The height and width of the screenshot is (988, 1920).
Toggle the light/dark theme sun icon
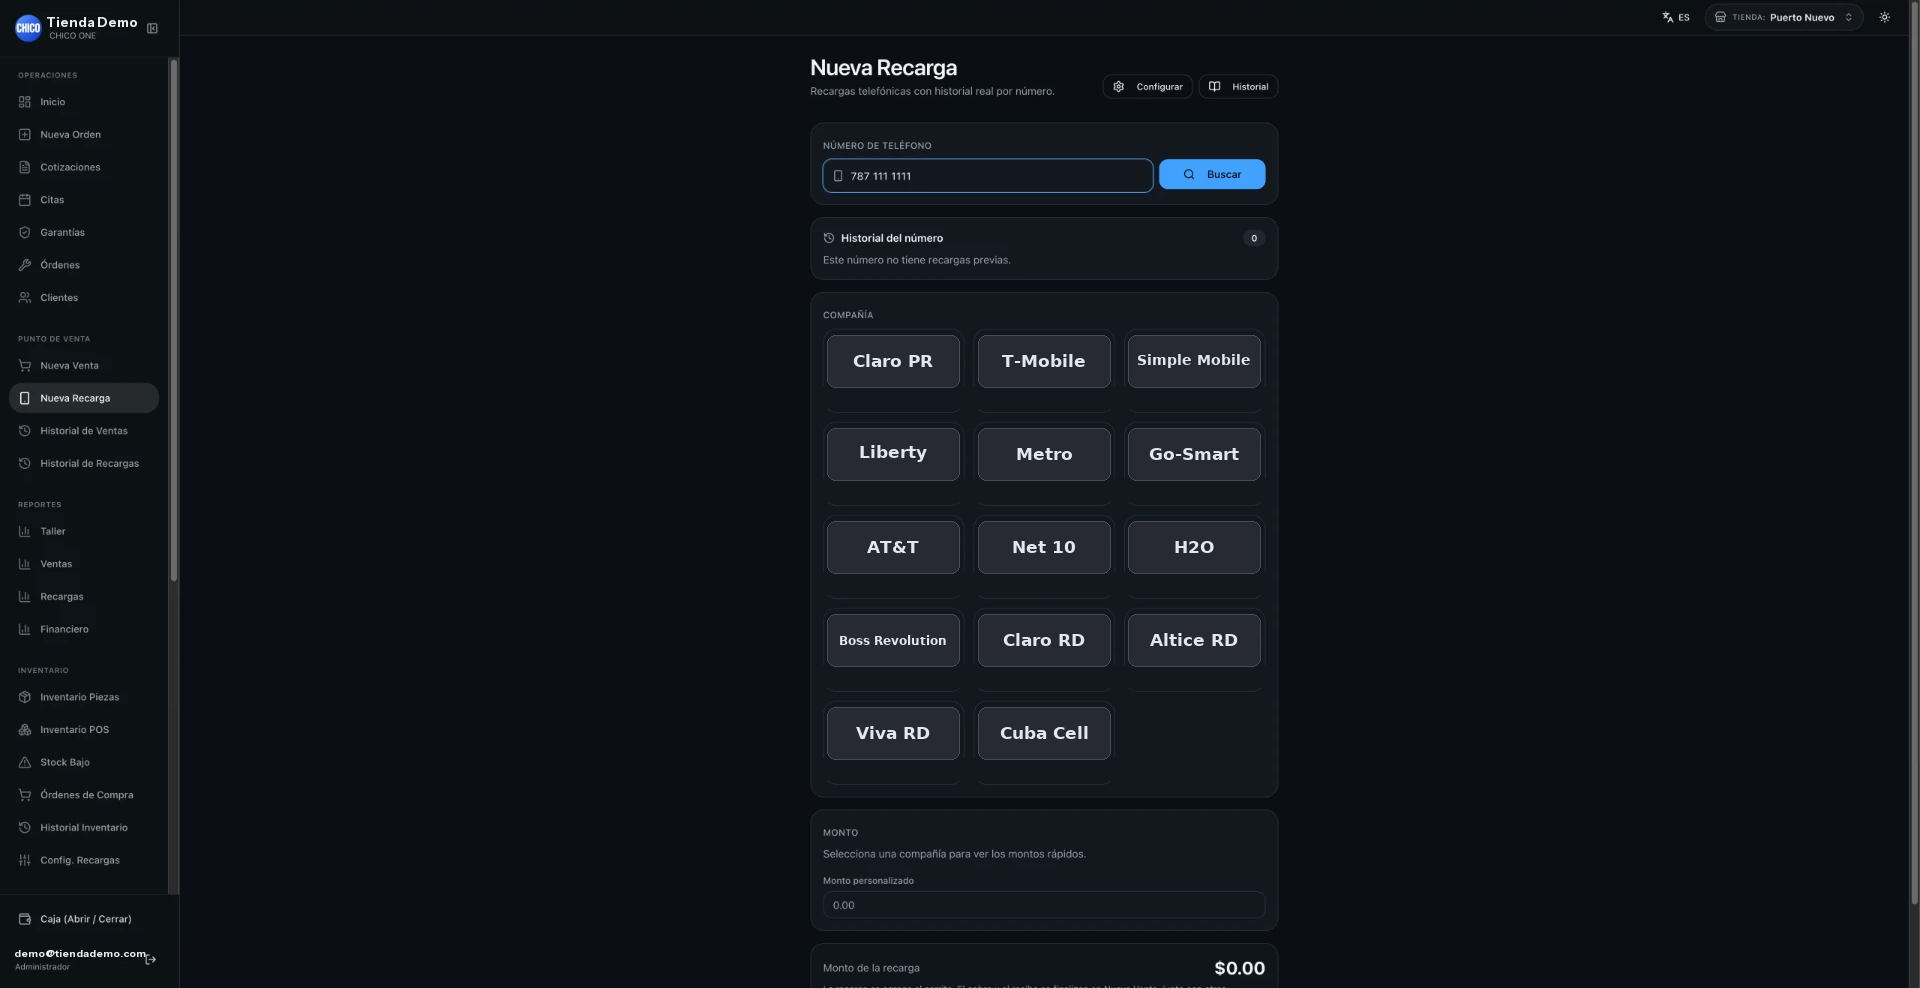pos(1885,17)
